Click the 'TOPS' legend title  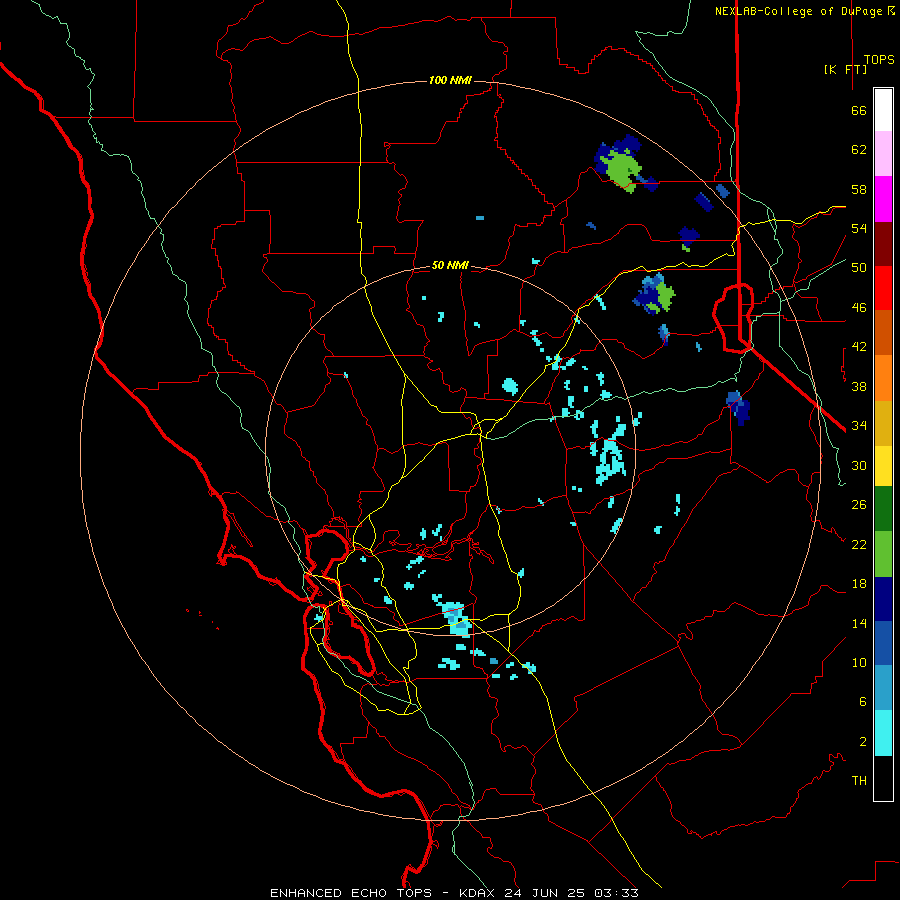(879, 60)
